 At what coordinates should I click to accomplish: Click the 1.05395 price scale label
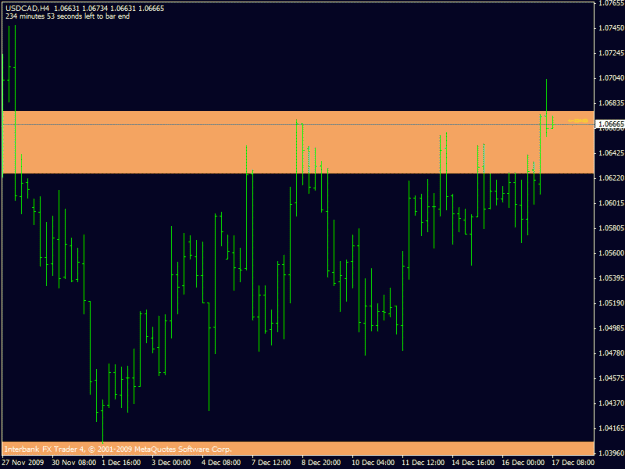(x=611, y=278)
